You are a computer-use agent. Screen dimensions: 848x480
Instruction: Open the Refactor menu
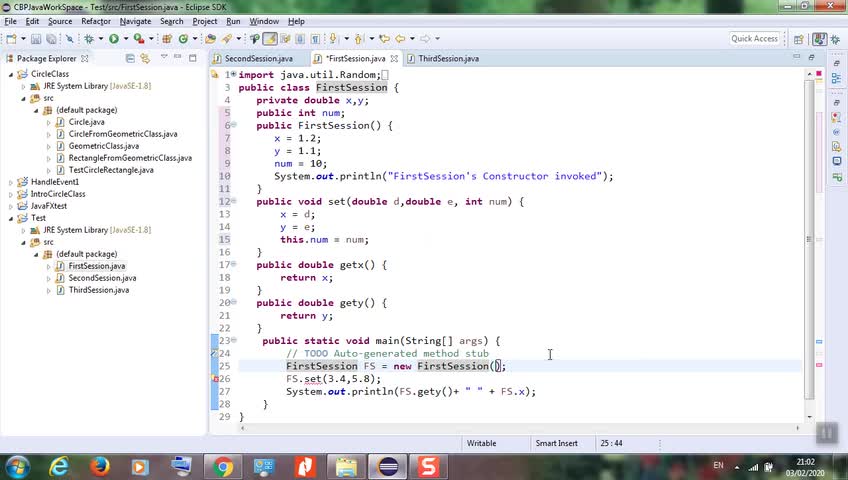pyautogui.click(x=96, y=21)
